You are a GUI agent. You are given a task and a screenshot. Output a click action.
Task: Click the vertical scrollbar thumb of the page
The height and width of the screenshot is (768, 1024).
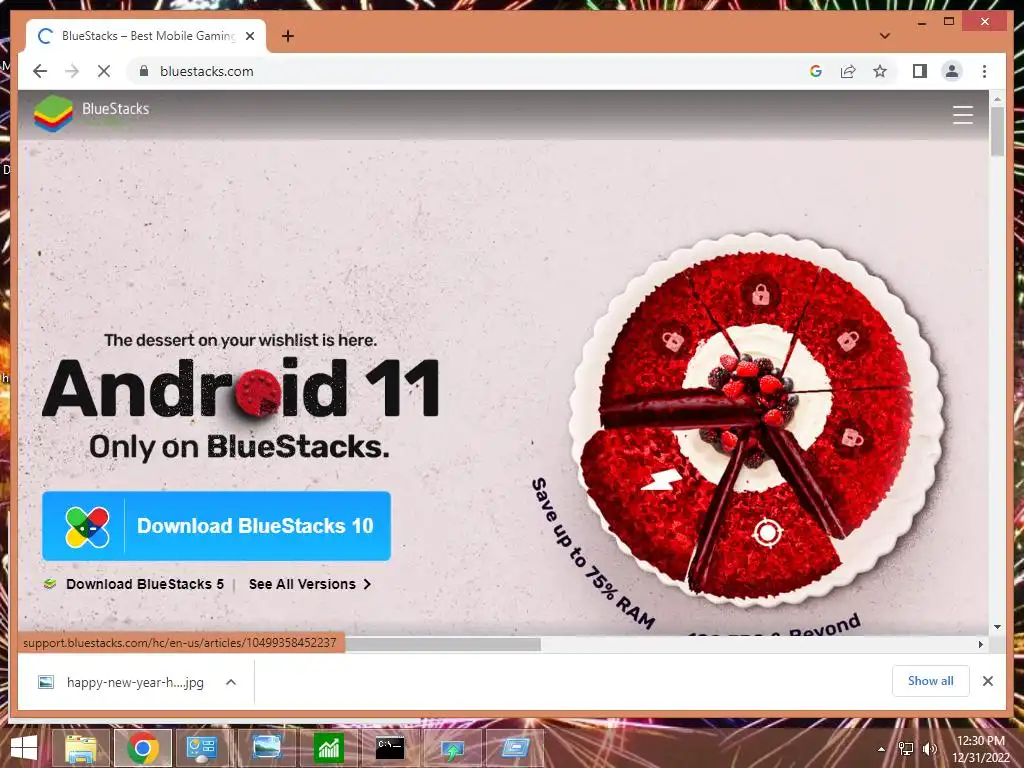click(x=997, y=131)
